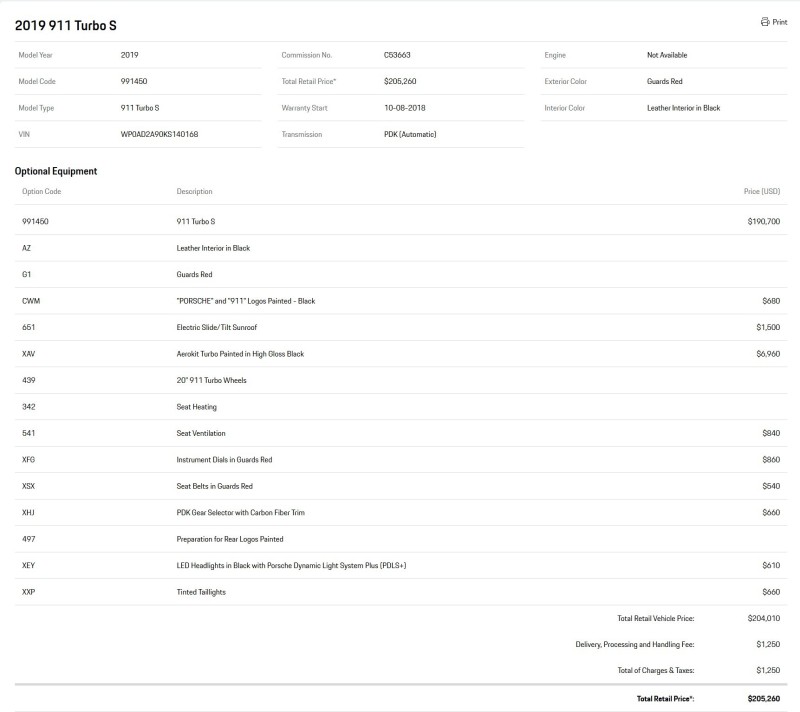Select PDK Gear Selector with Carbon Fiber Trim

(241, 513)
